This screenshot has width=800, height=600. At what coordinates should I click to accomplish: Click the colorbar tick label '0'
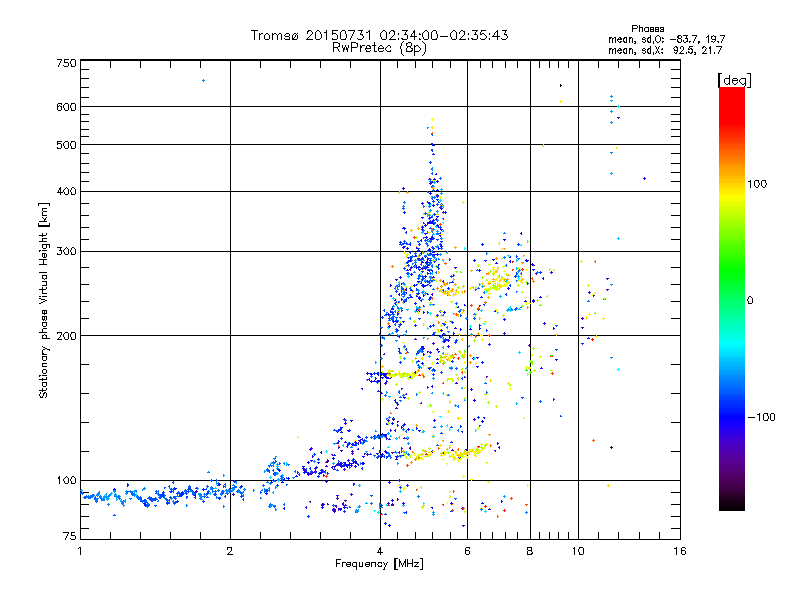(x=750, y=301)
